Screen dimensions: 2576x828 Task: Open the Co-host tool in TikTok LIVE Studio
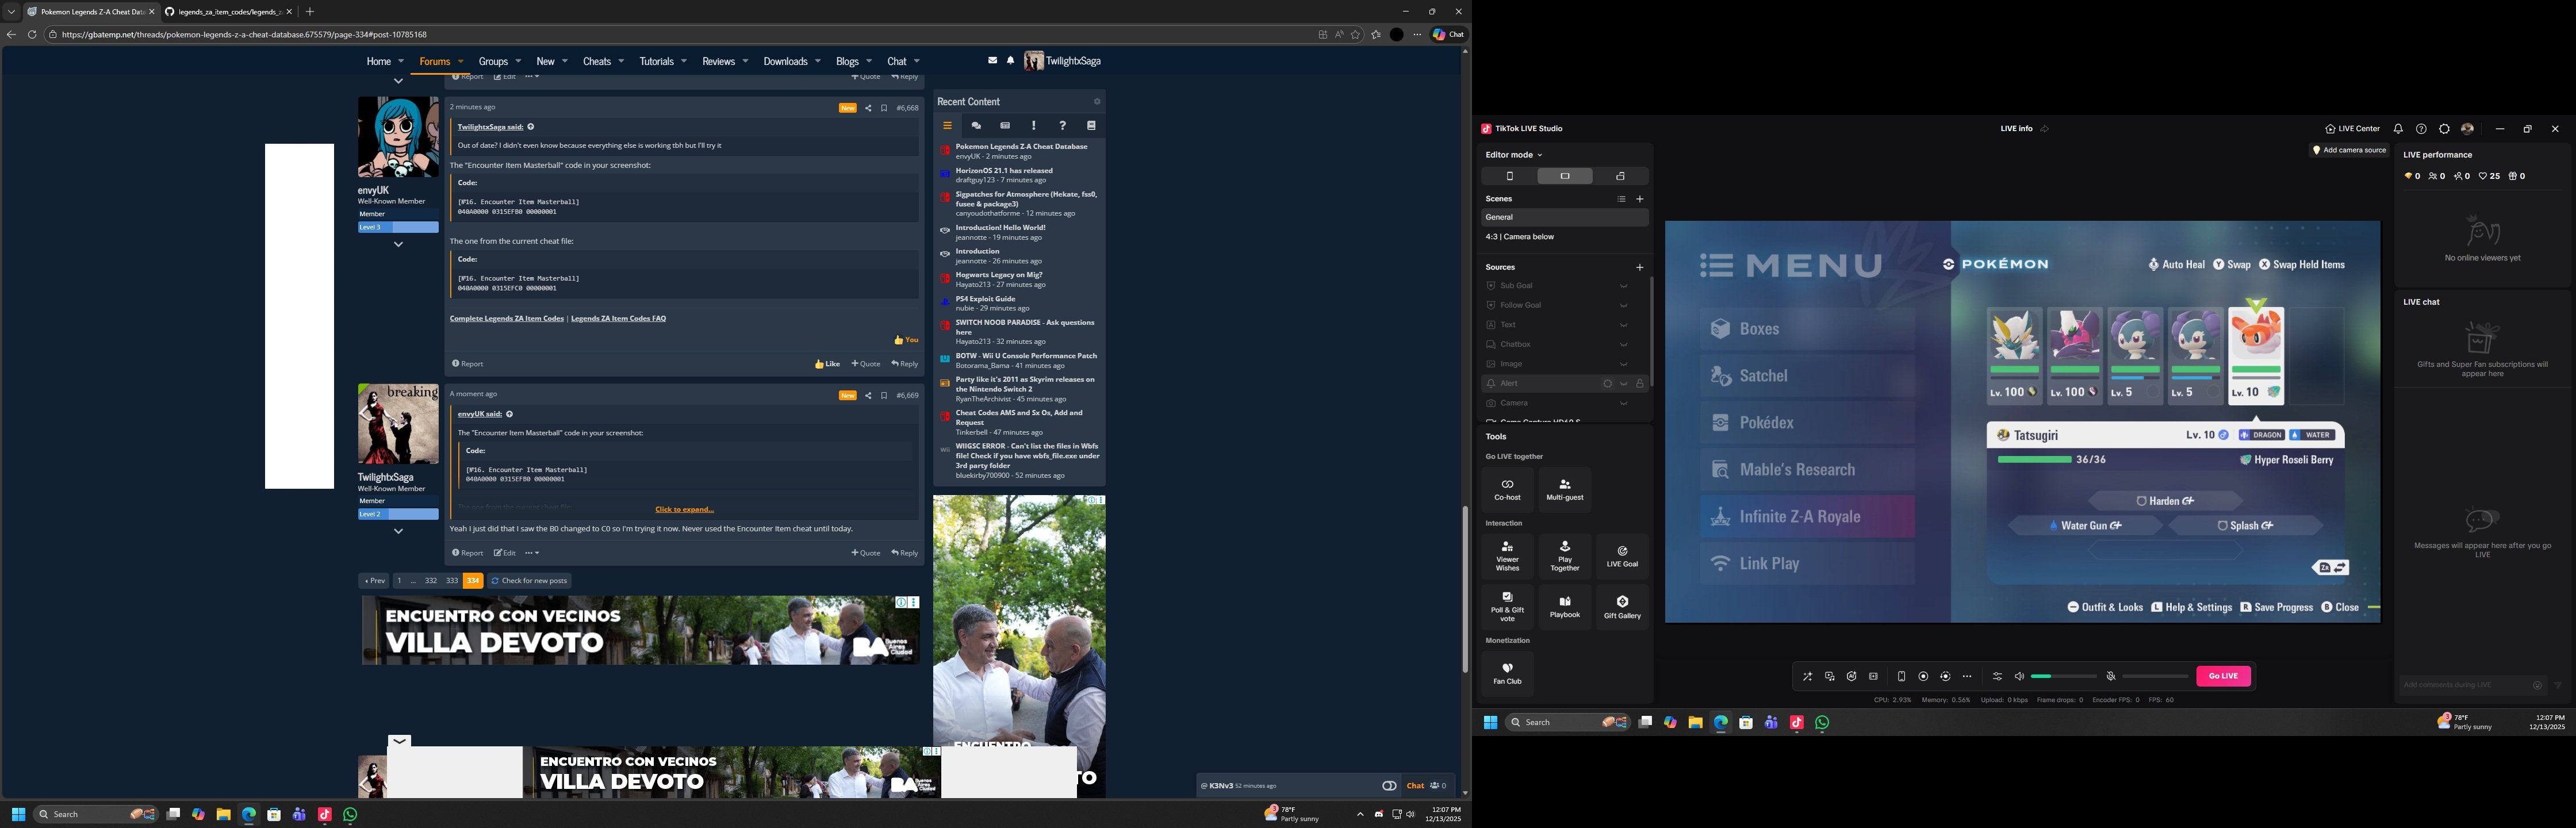point(1507,489)
